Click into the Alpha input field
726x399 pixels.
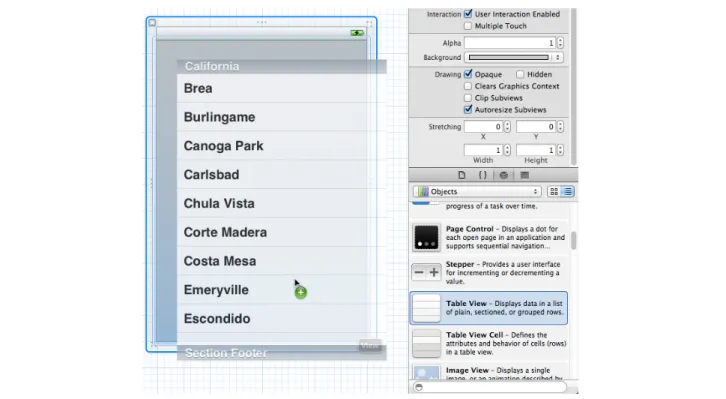(510, 43)
